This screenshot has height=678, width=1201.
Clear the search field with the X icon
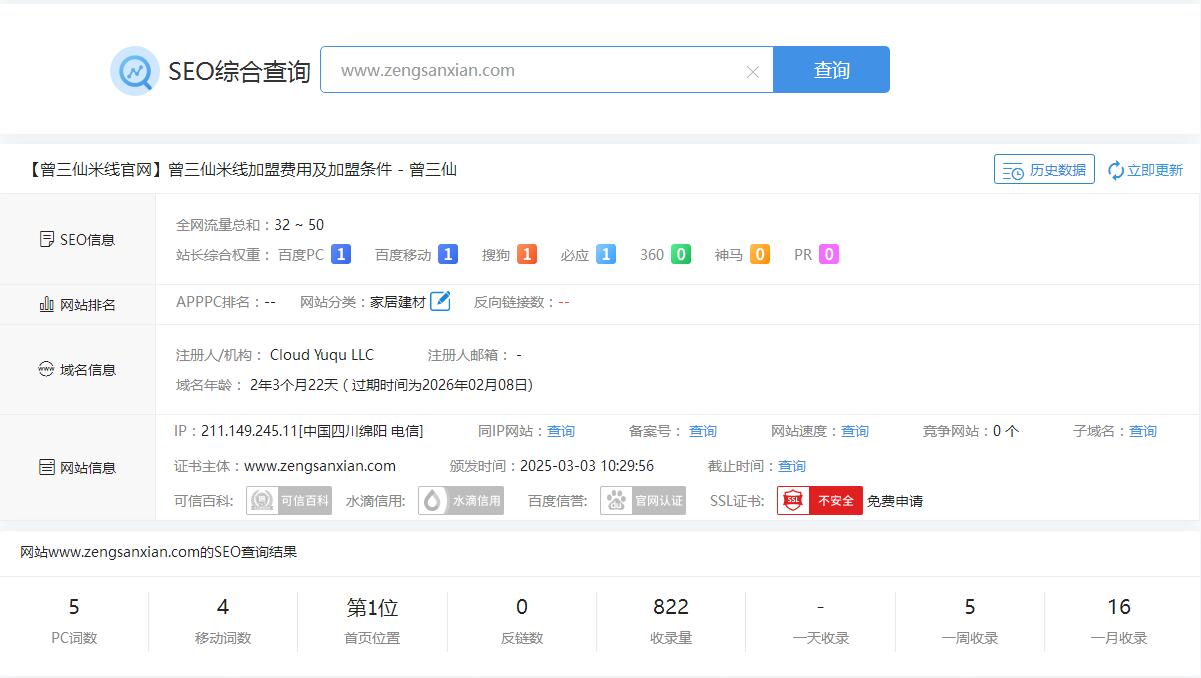click(x=753, y=72)
